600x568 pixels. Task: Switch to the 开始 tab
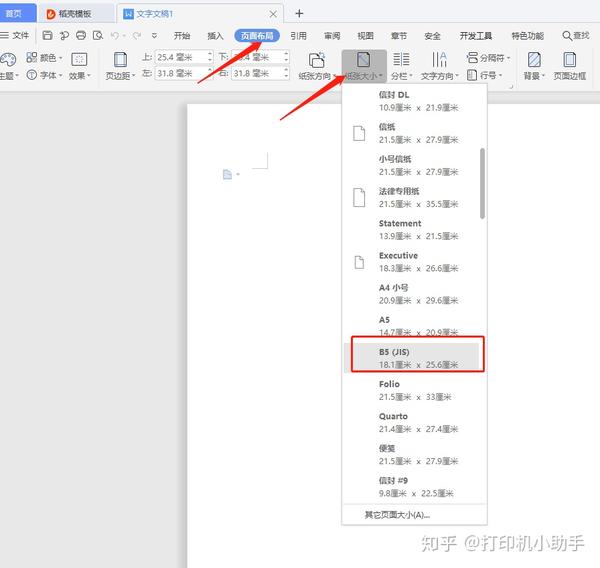click(182, 36)
